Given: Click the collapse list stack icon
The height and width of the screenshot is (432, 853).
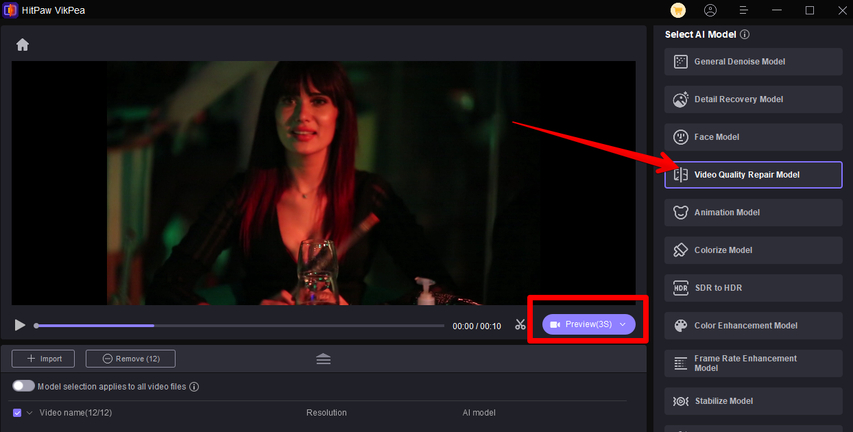Looking at the screenshot, I should click(323, 359).
